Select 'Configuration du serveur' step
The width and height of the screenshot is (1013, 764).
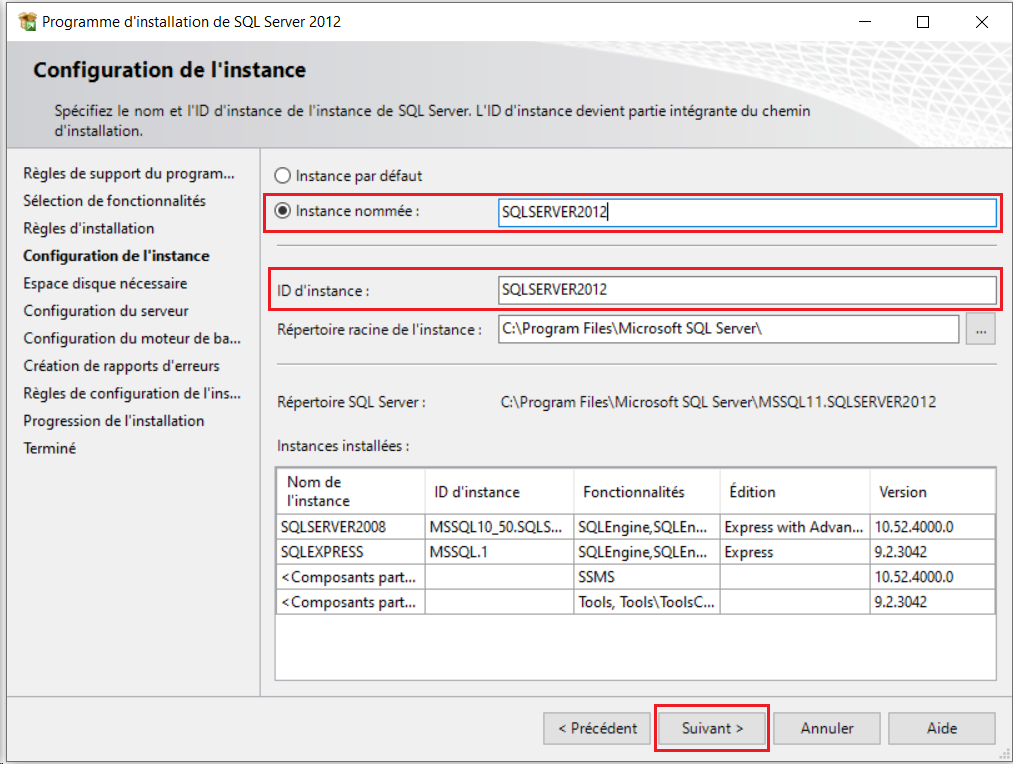pos(106,311)
